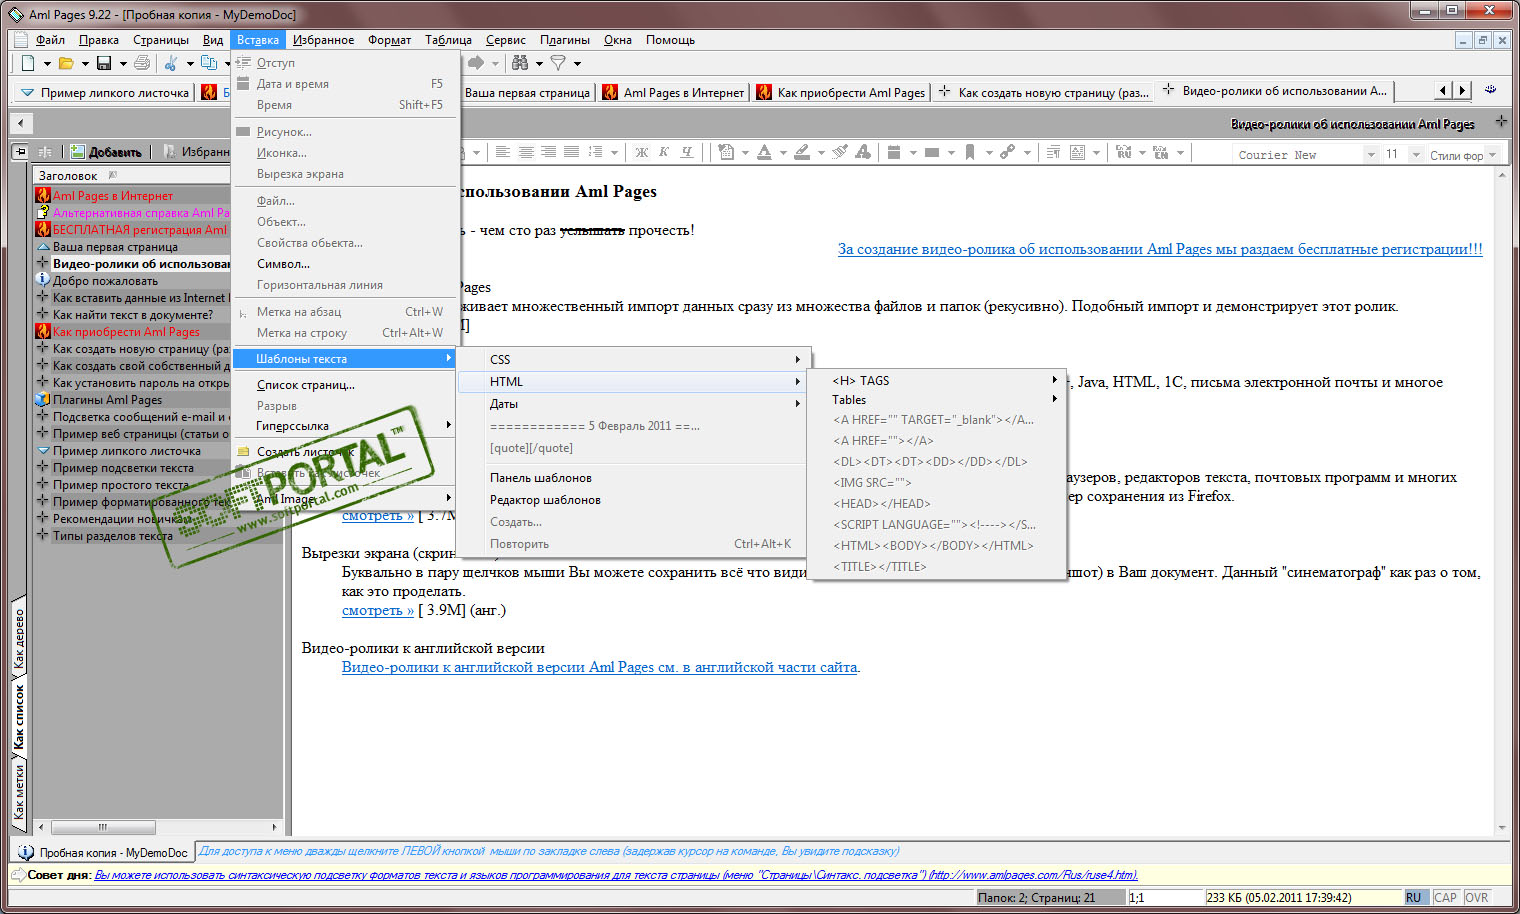Click the Filter funnel icon
Screen dimensions: 1520x914
tap(558, 63)
